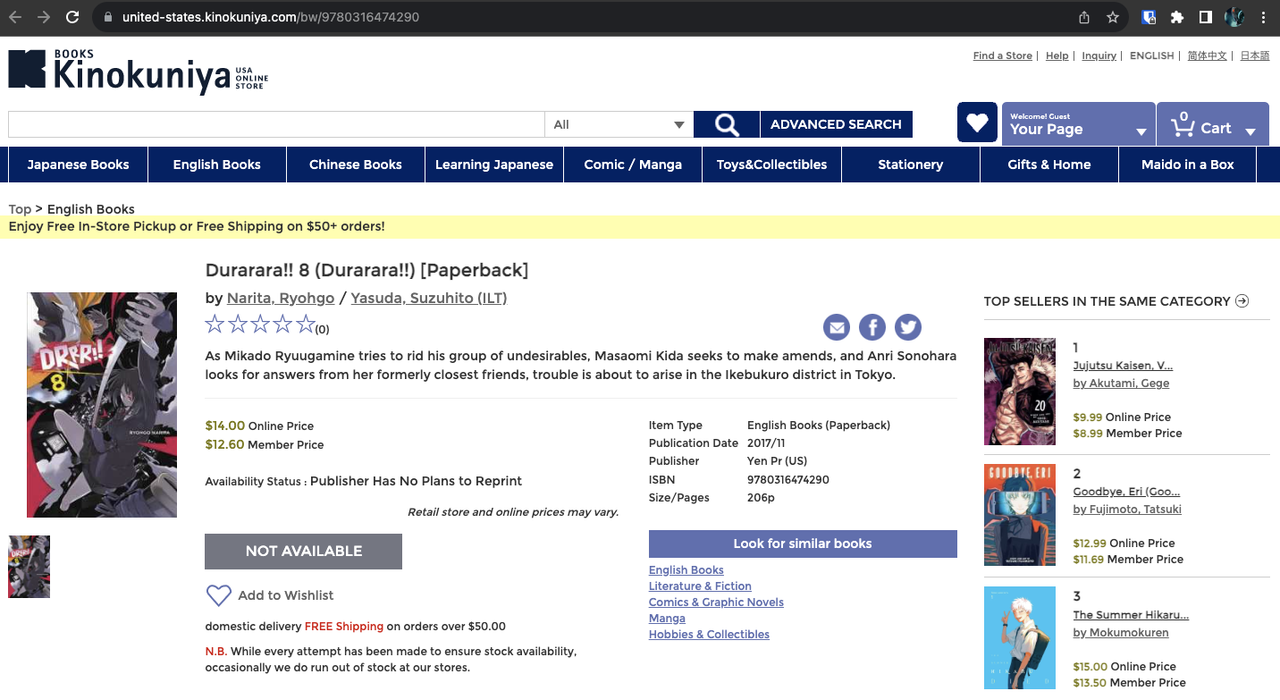Select the small cover thumbnail
Image resolution: width=1280 pixels, height=700 pixels.
29,567
